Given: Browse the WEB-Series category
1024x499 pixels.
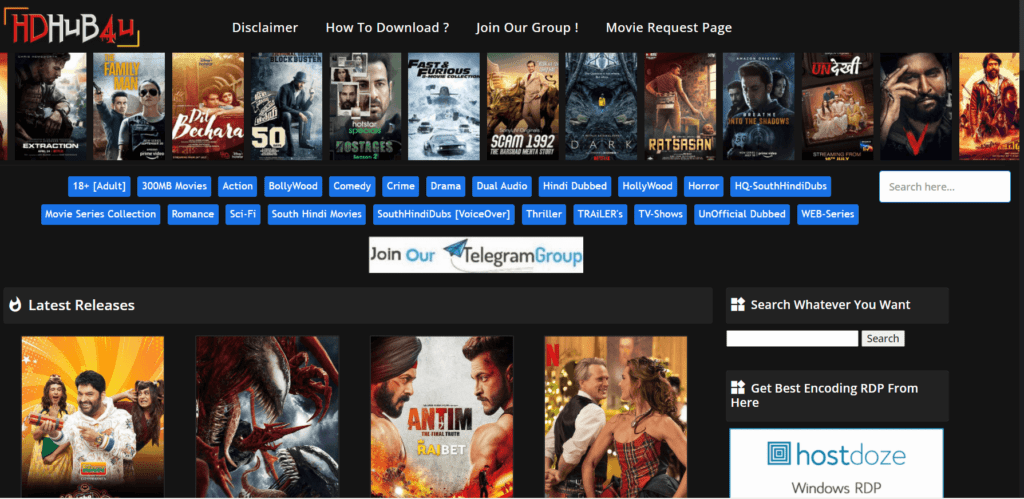Looking at the screenshot, I should coord(827,214).
